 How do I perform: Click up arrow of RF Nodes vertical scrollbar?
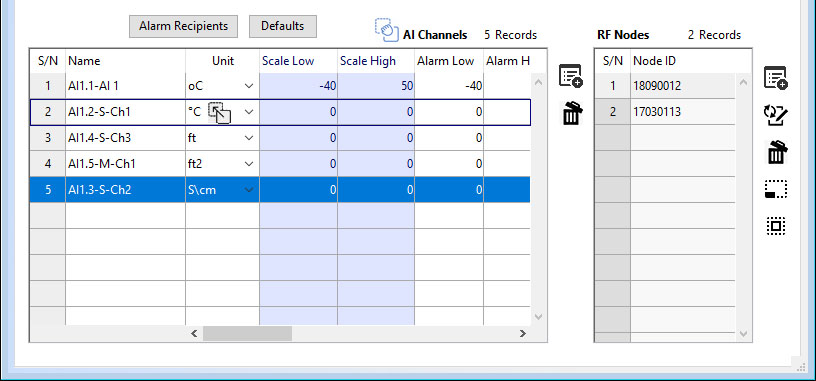pos(743,82)
